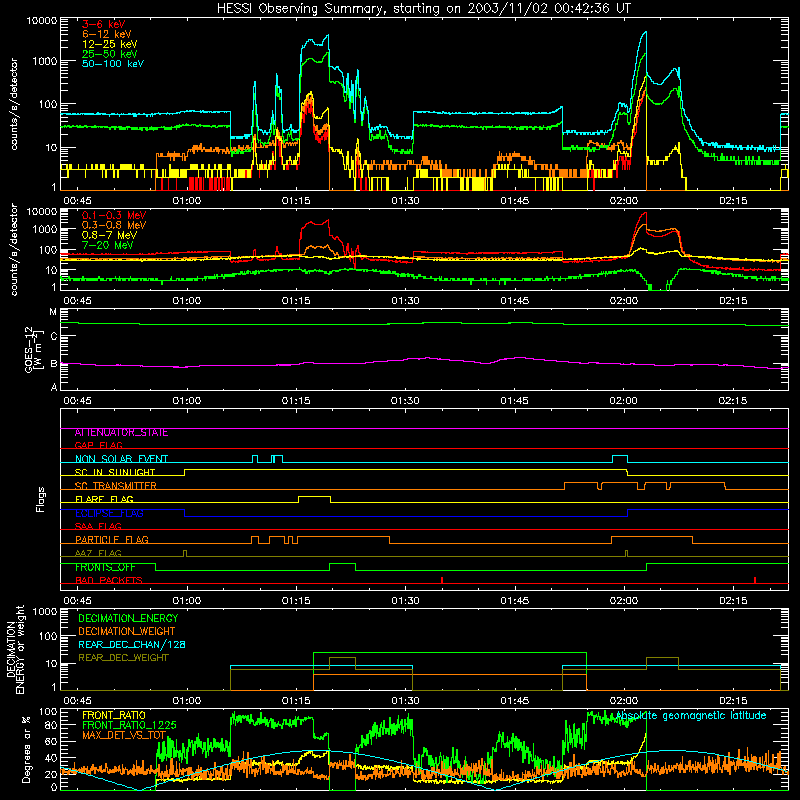
Task: Click the FRONT_RATIO legend label
Action: [x=114, y=715]
